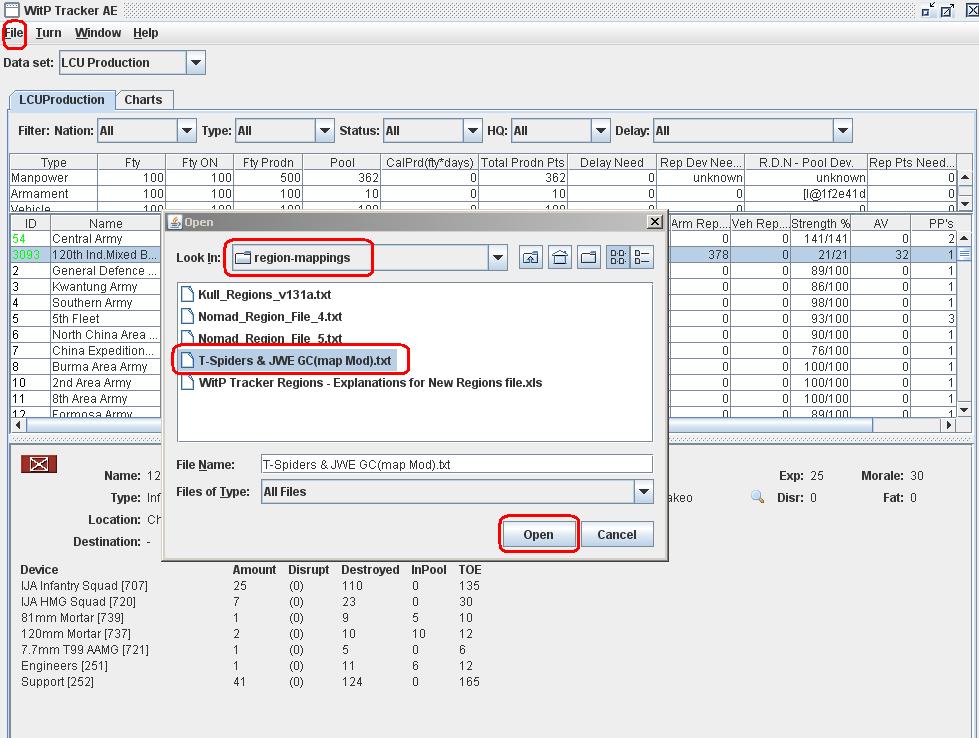This screenshot has height=738, width=979.
Task: Click the Pool column header
Action: point(342,162)
